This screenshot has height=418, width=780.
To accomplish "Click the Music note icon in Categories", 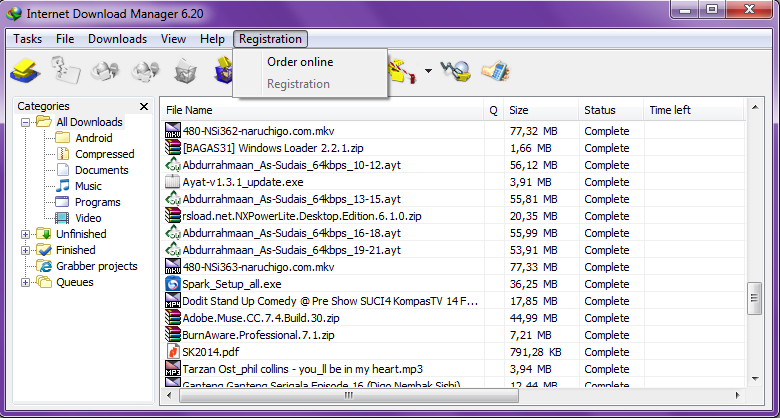I will 62,186.
